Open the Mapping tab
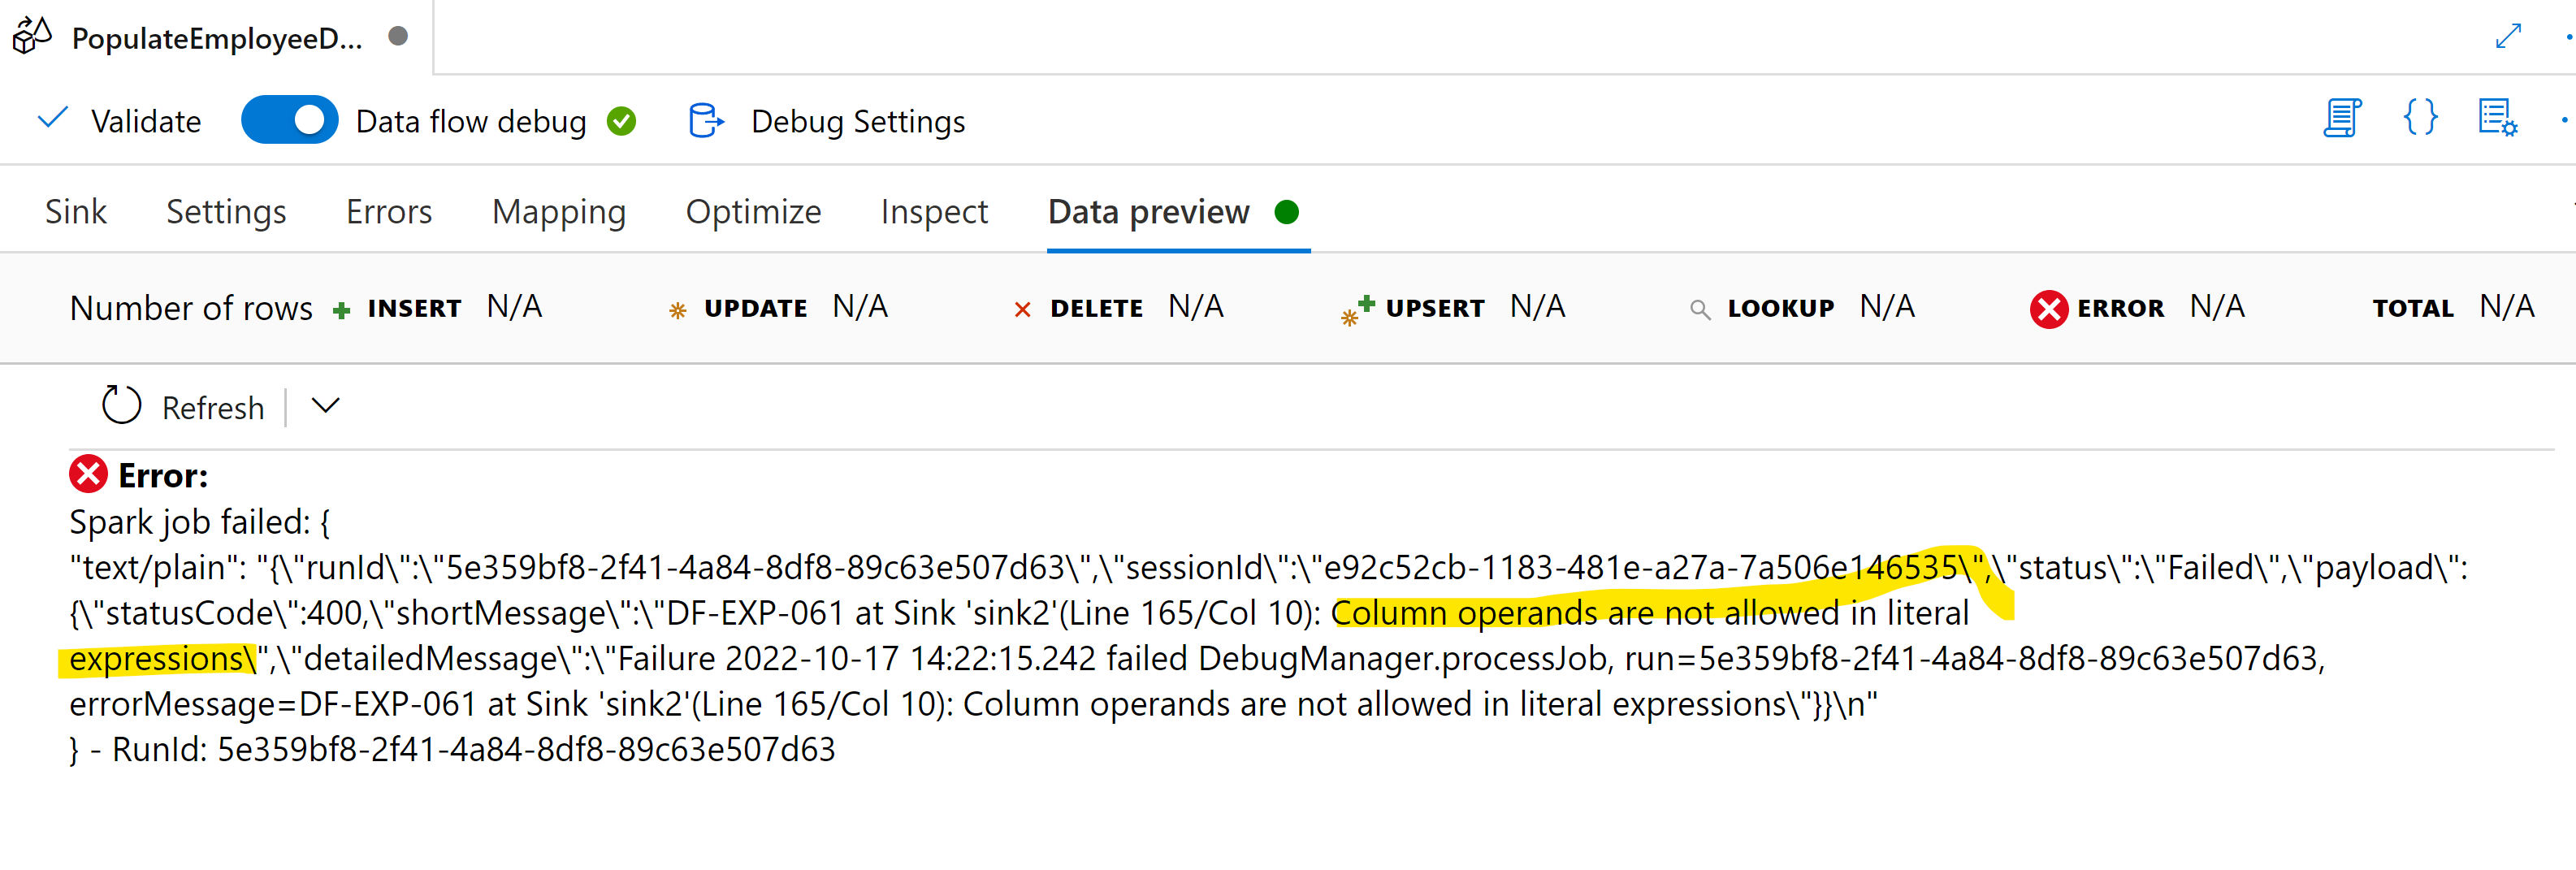Image resolution: width=2576 pixels, height=870 pixels. pyautogui.click(x=559, y=212)
